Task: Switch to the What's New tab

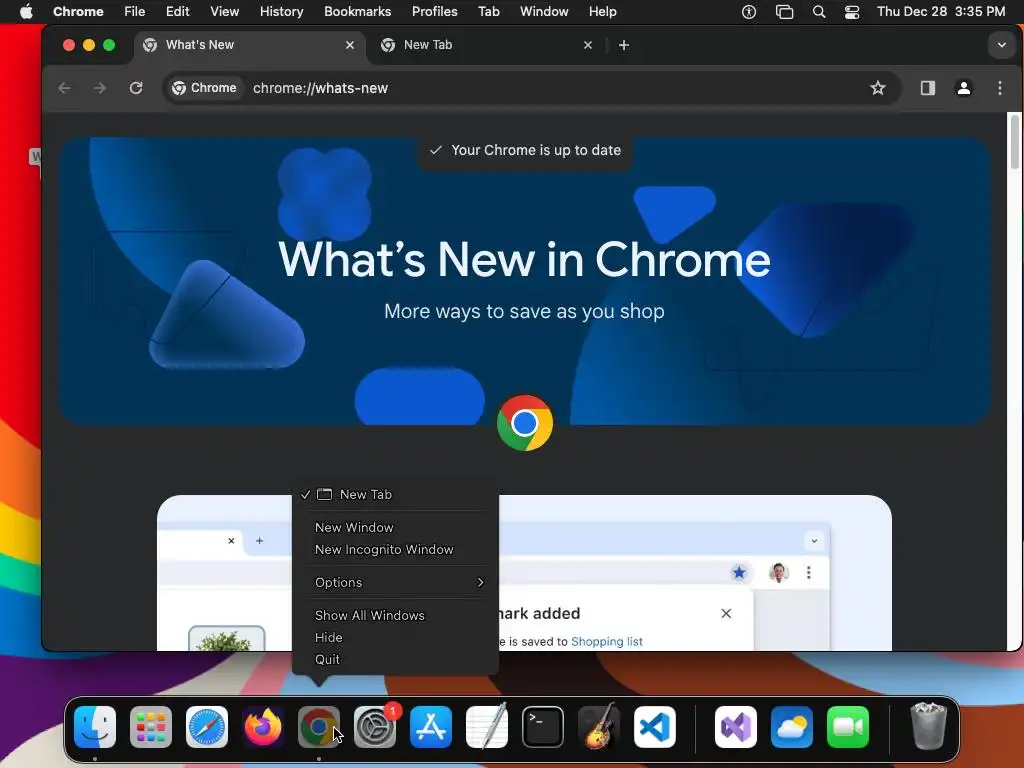Action: (249, 45)
